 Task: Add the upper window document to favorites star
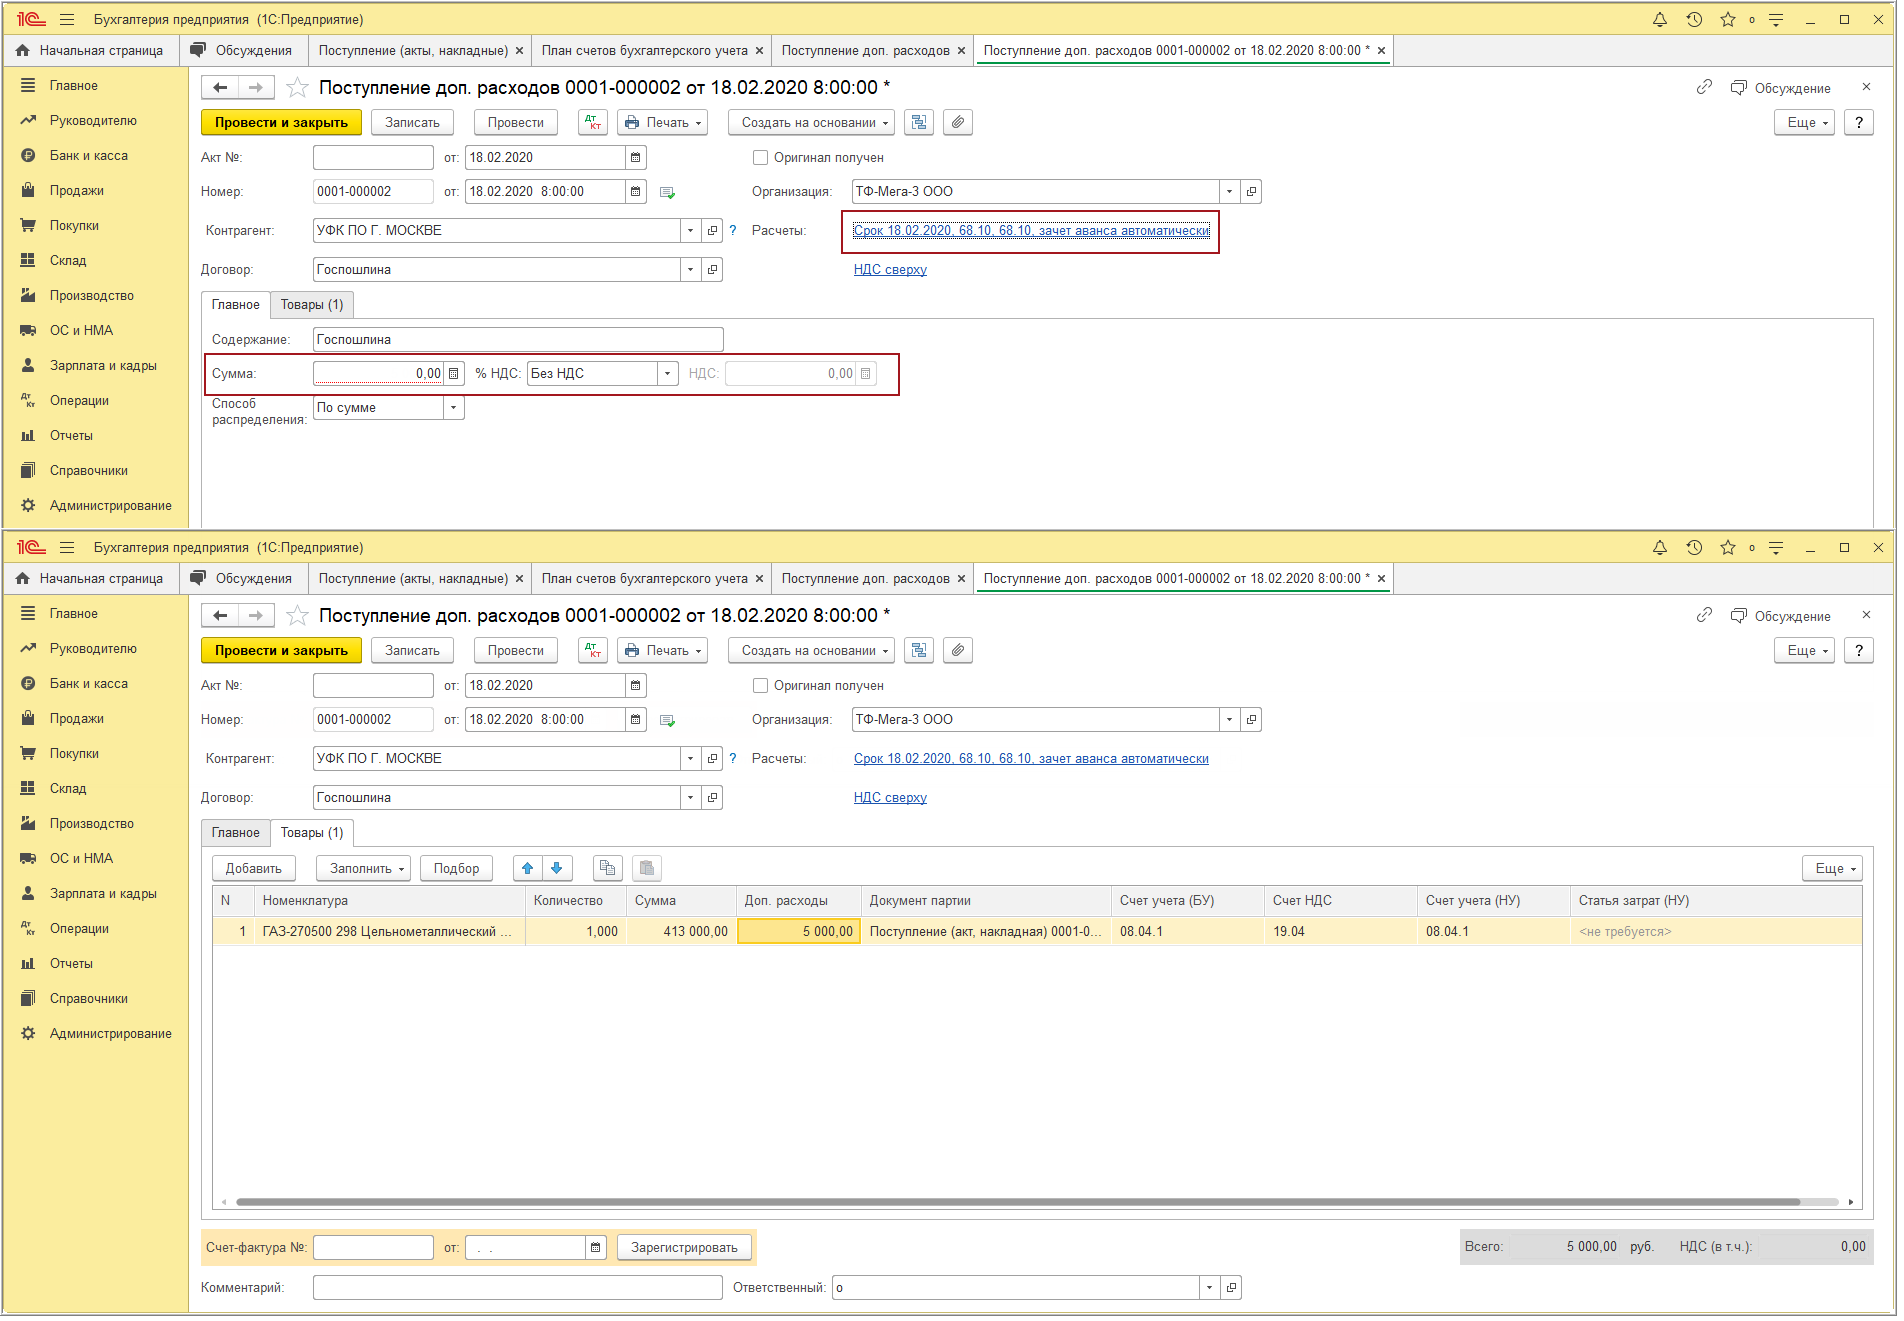pyautogui.click(x=297, y=88)
